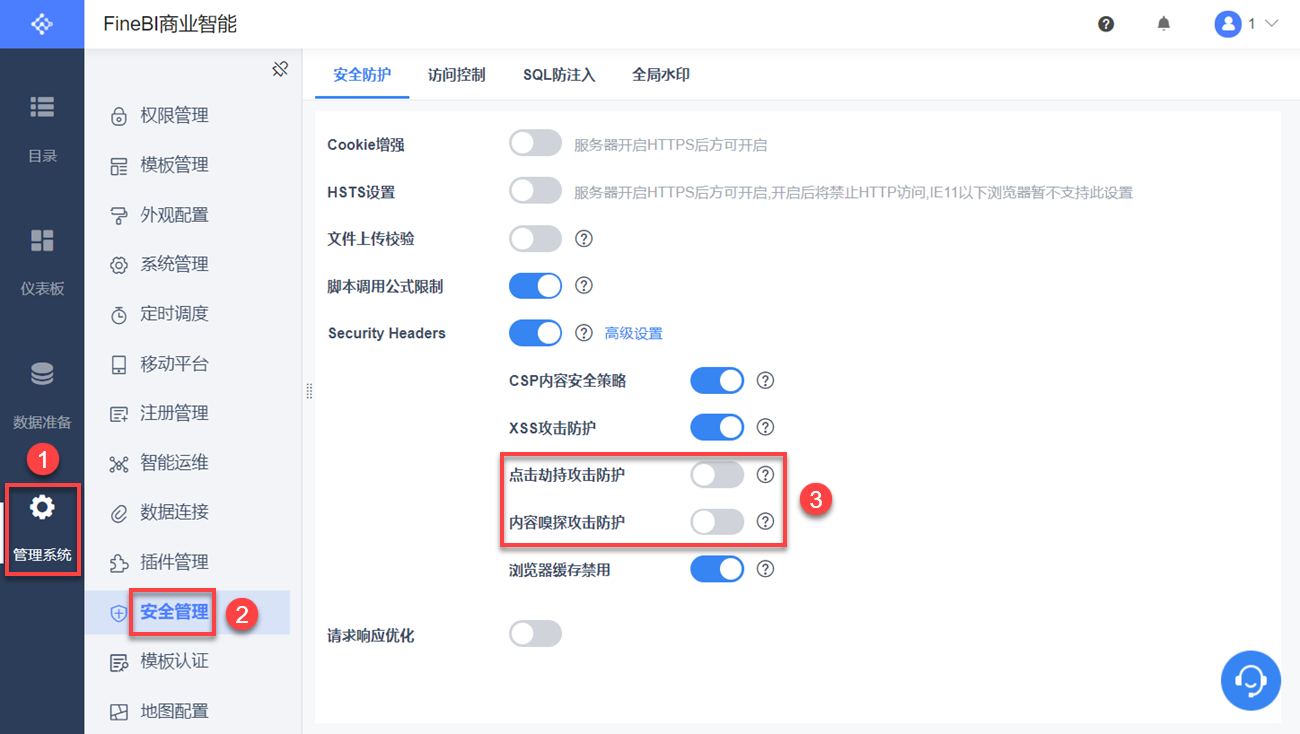Switch to the 访问控制 tab
Screen dimensions: 1300x734
pyautogui.click(x=456, y=75)
